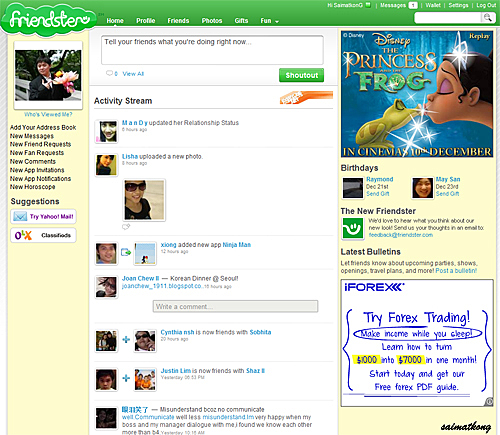Focus the Write a comment field
This screenshot has width=500, height=435.
click(235, 306)
